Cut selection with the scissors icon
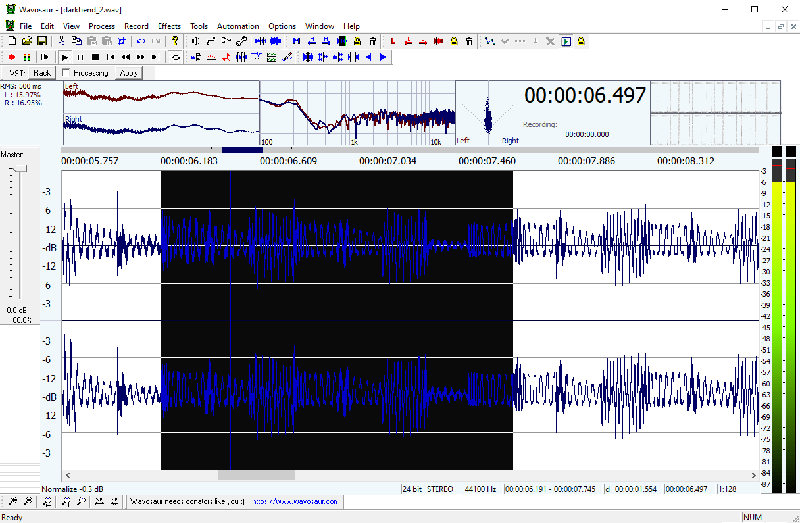The height and width of the screenshot is (523, 800). [x=62, y=41]
